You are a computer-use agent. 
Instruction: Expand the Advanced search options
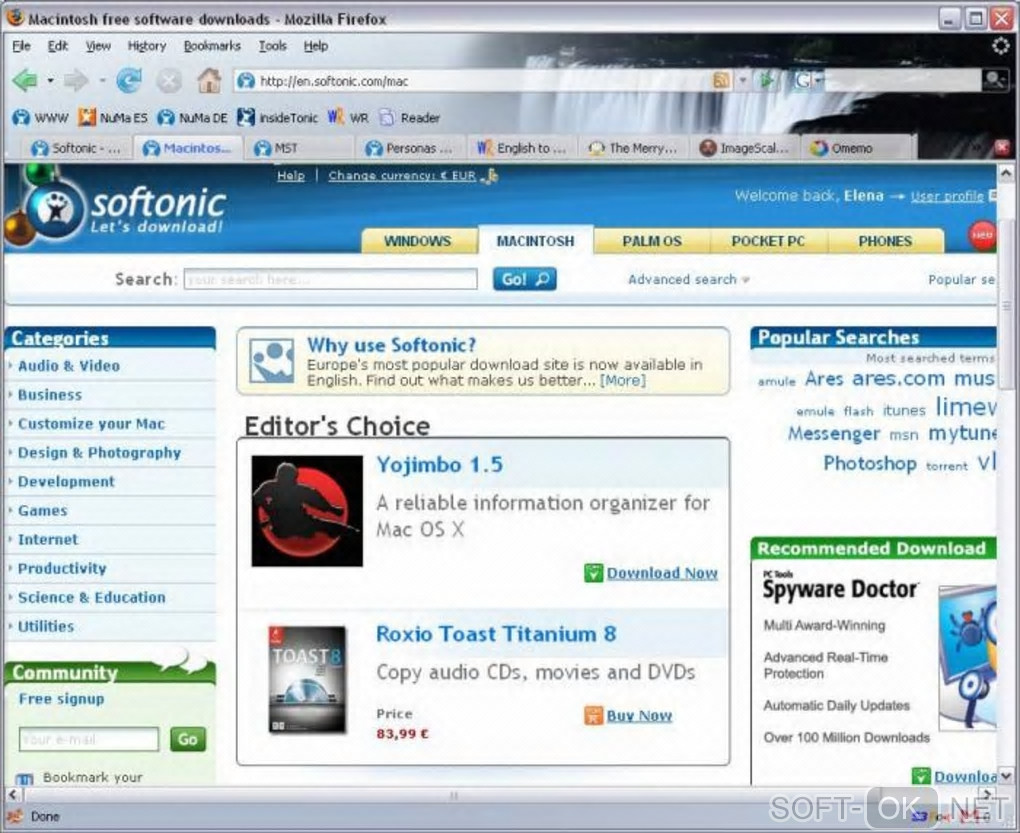tap(688, 280)
